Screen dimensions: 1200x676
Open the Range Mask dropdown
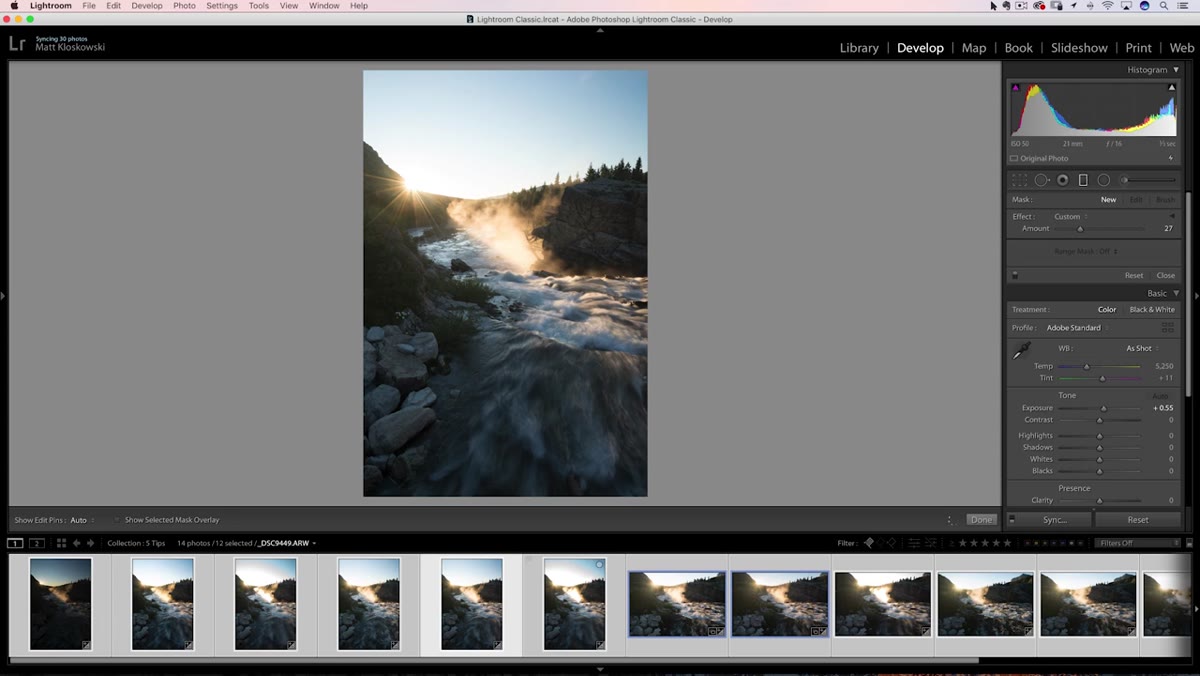tap(1086, 251)
